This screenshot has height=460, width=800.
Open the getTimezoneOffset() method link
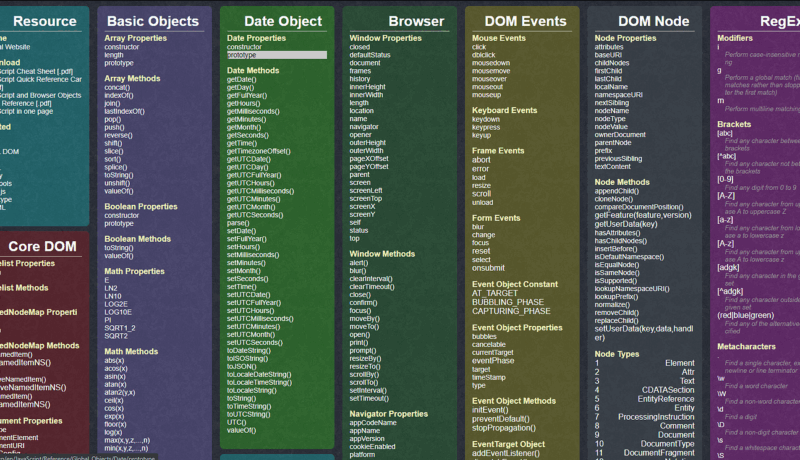(x=259, y=151)
